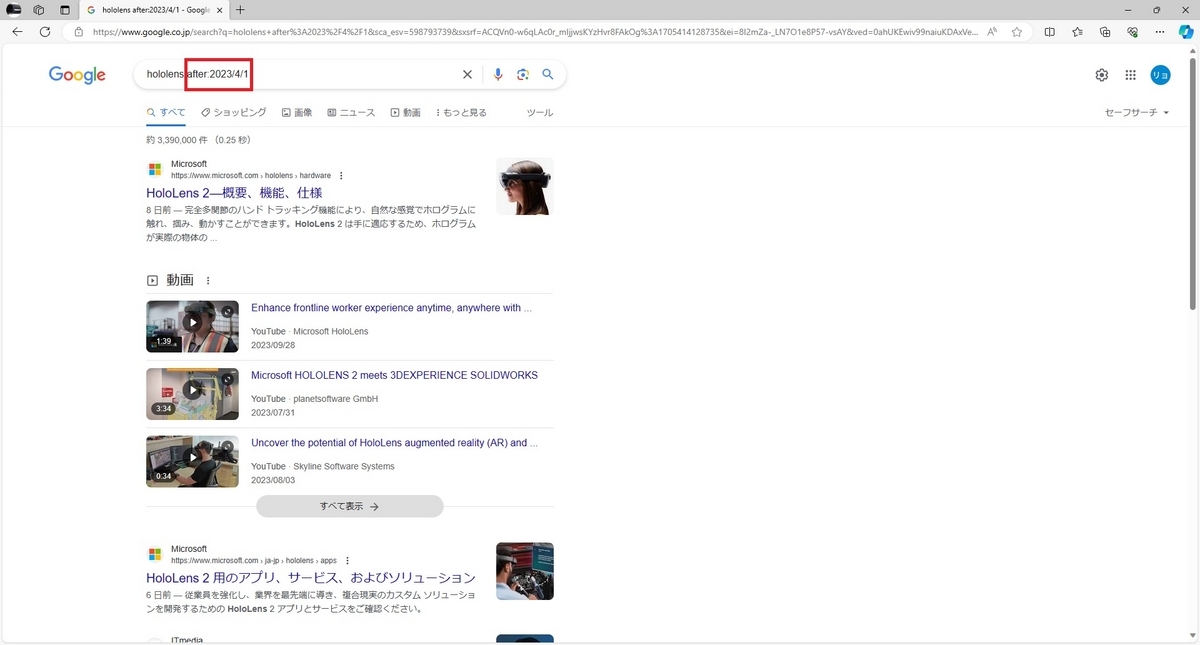Open Microsoft HOLOLENS 2 meets 3DEXPERIENCE link
Screen dimensions: 1200x645
pyautogui.click(x=394, y=375)
